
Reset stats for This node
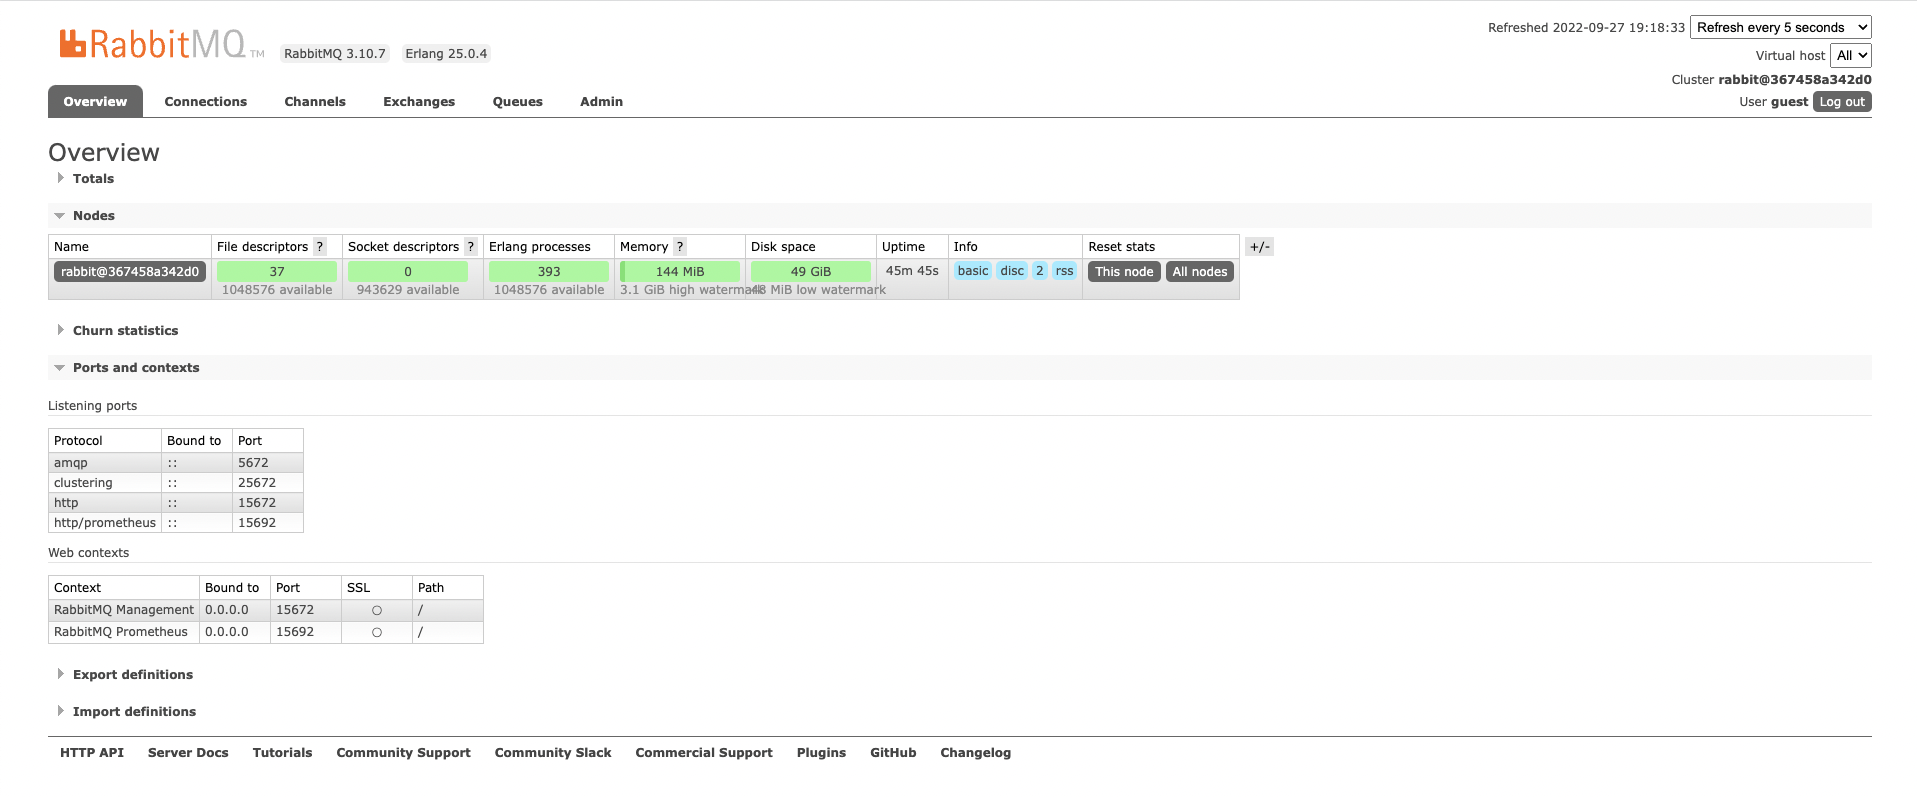1124,272
